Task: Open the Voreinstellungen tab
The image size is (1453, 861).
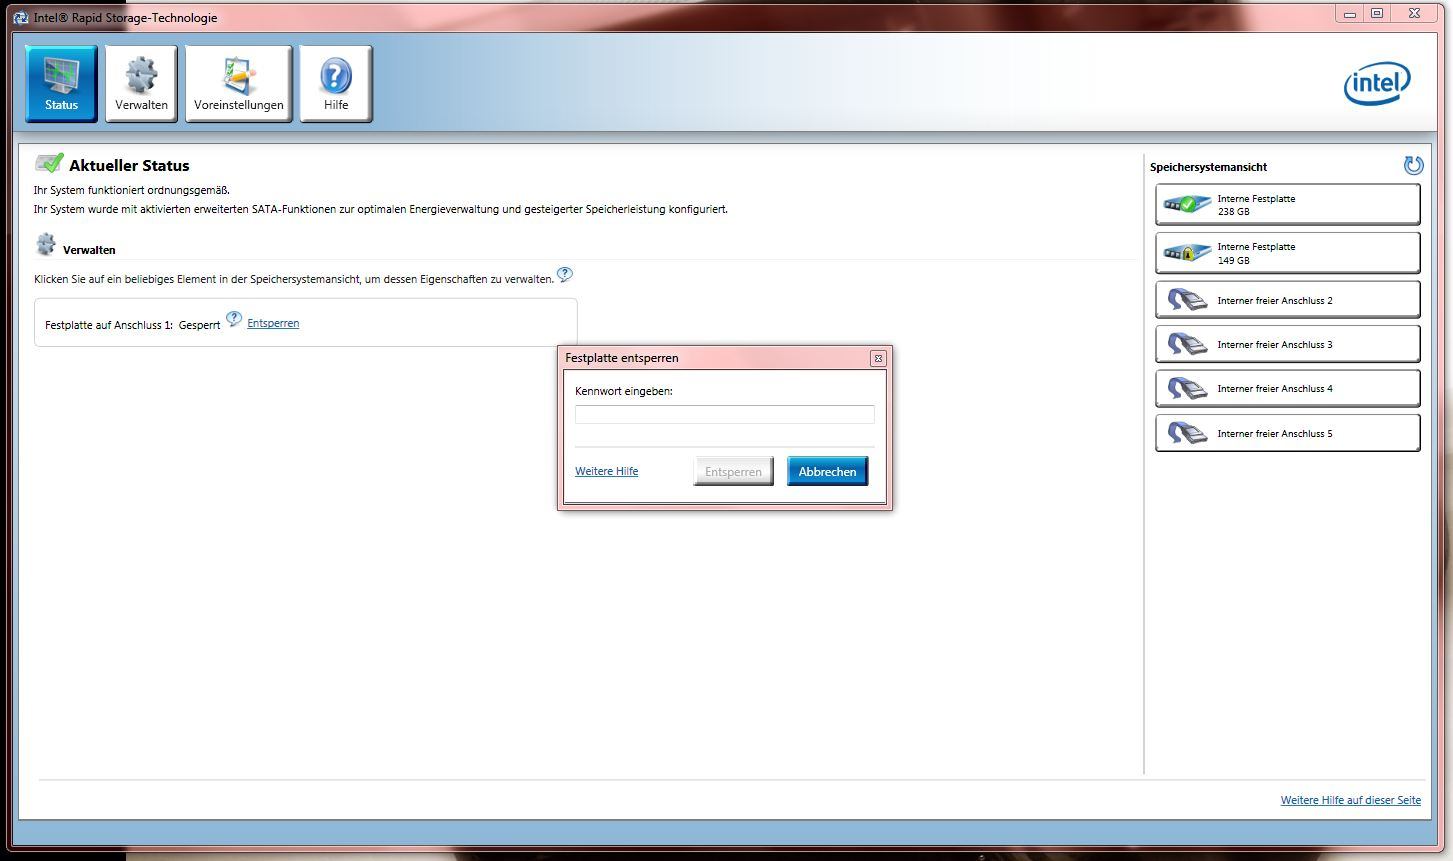Action: coord(238,84)
